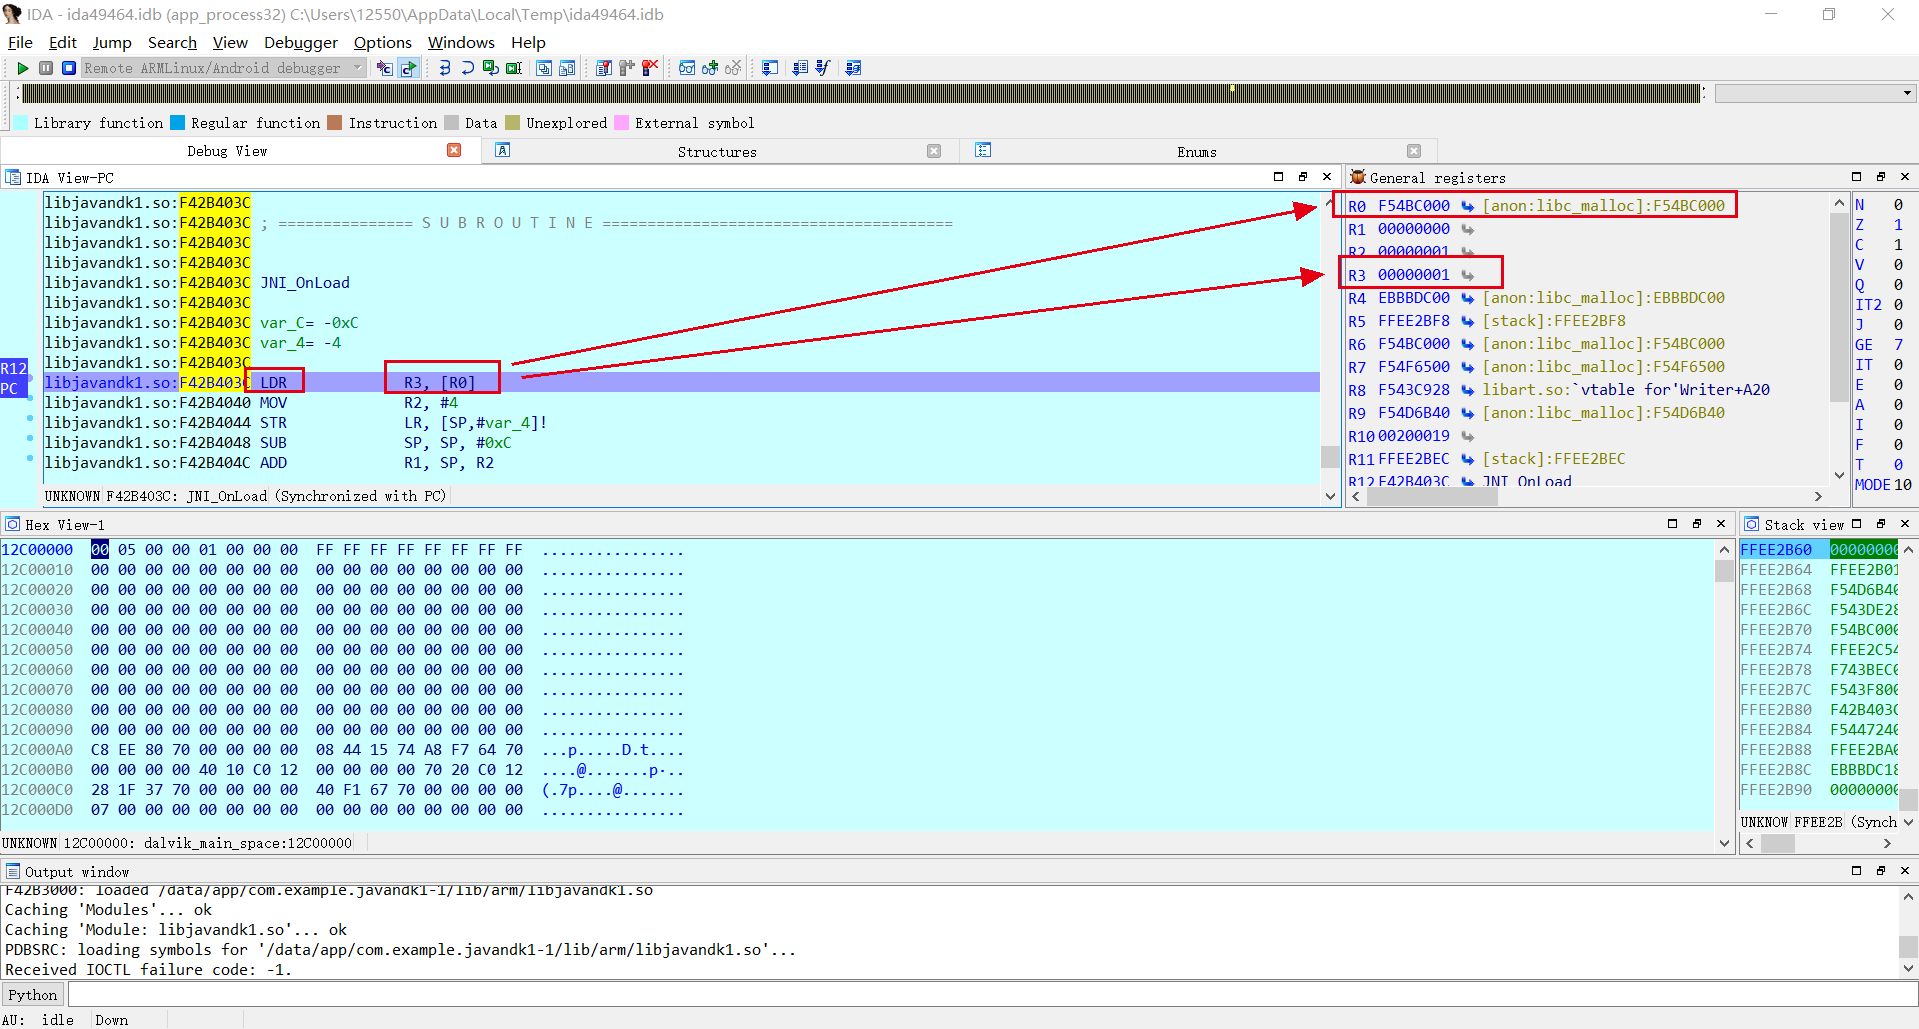Viewport: 1919px width, 1029px height.
Task: Switch to the Enums tab
Action: tap(1196, 152)
